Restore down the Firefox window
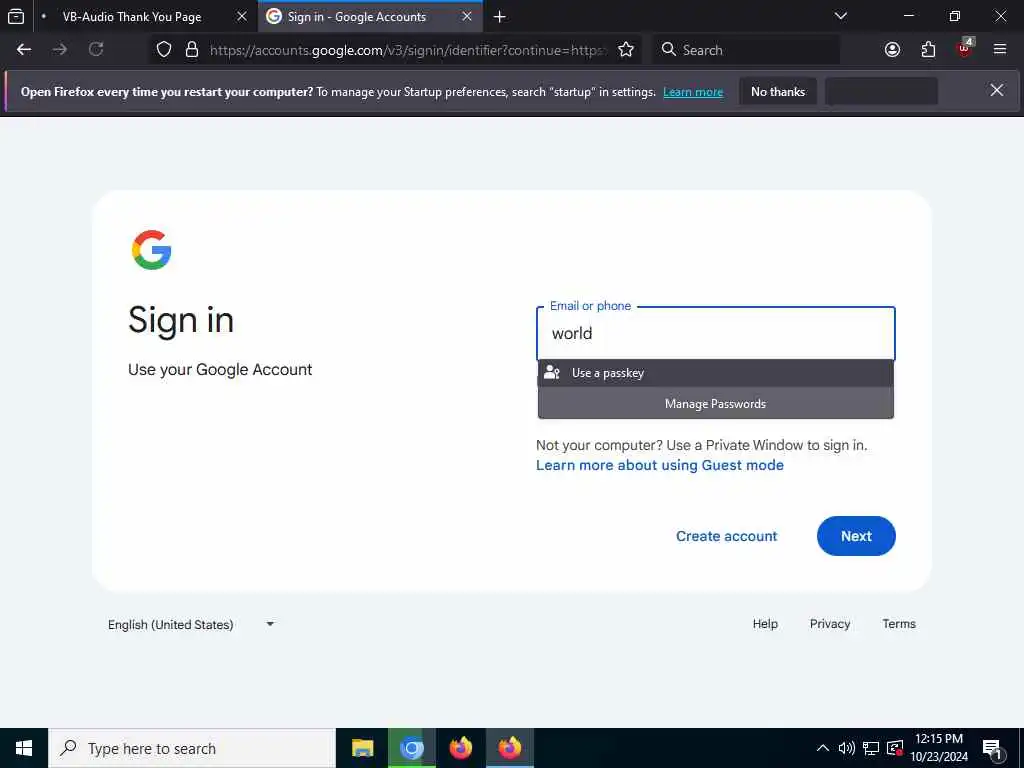1024x768 pixels. pos(955,16)
